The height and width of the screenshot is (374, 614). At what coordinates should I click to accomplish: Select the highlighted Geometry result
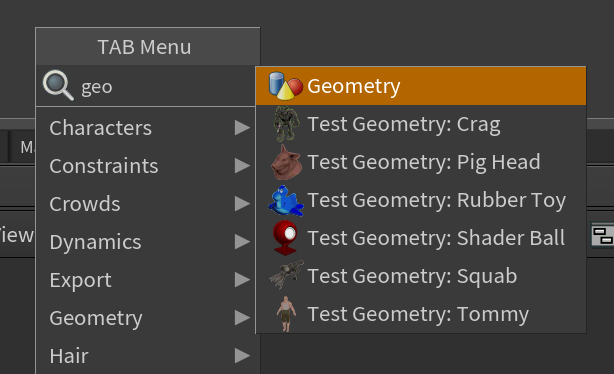point(421,86)
